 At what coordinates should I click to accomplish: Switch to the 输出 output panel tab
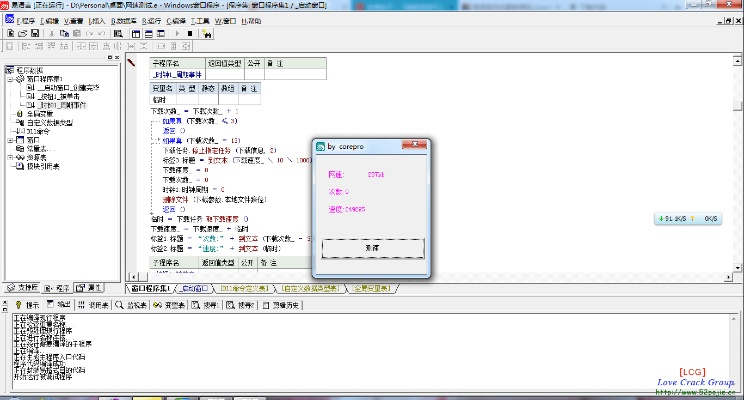coord(60,305)
